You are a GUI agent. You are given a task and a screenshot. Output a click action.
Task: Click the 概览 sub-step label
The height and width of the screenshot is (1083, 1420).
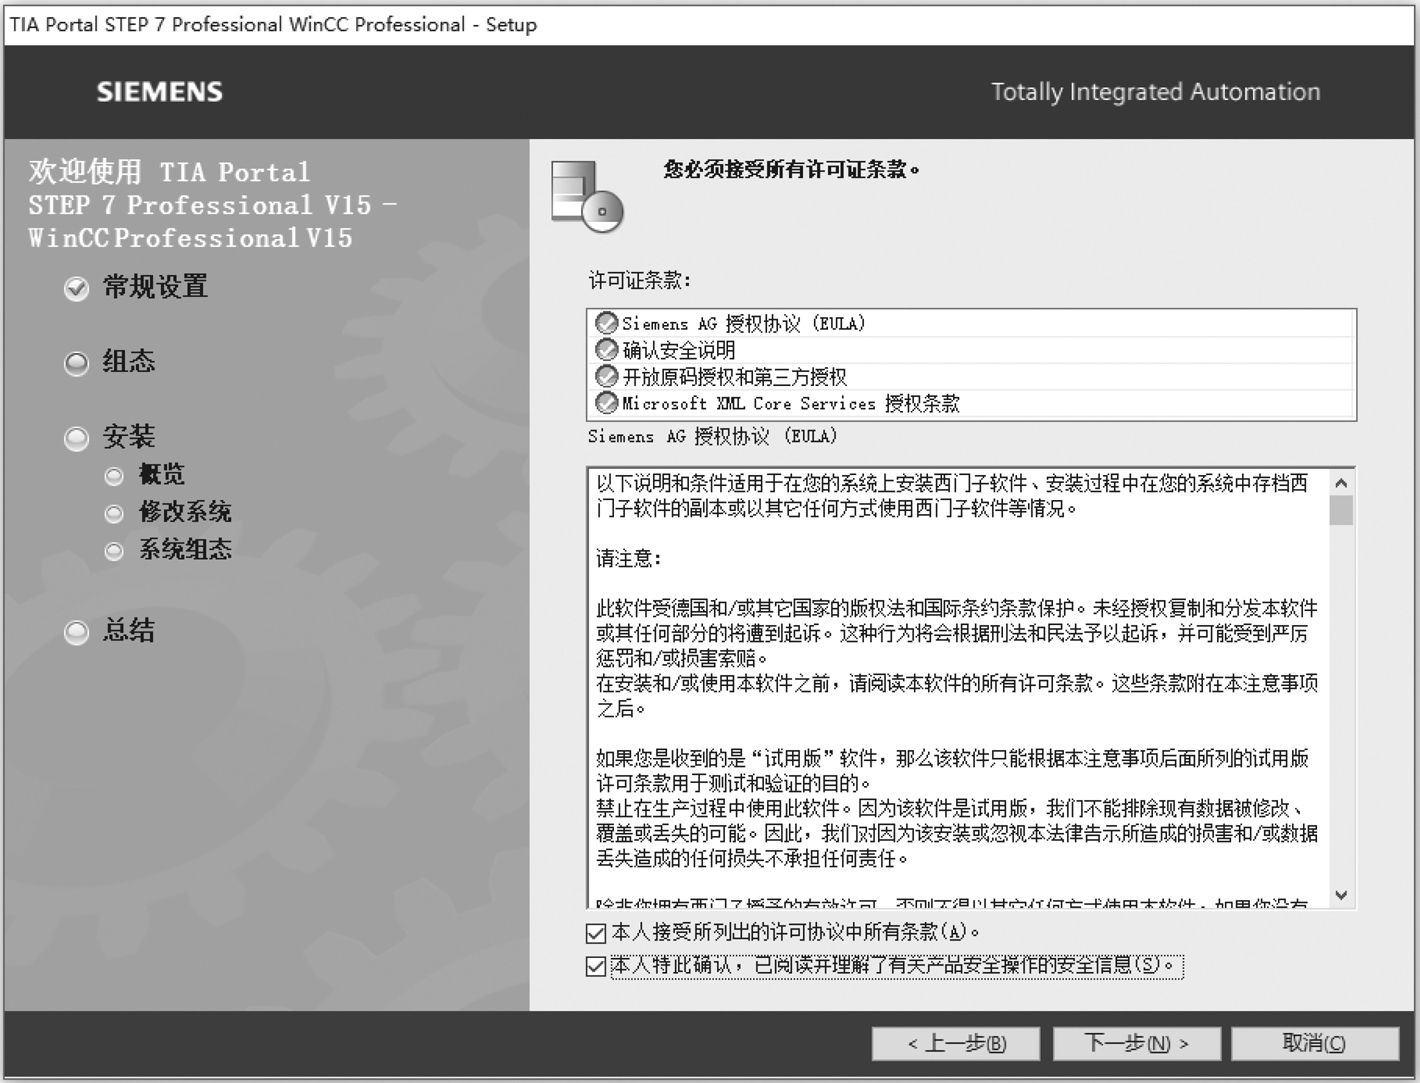[x=162, y=474]
